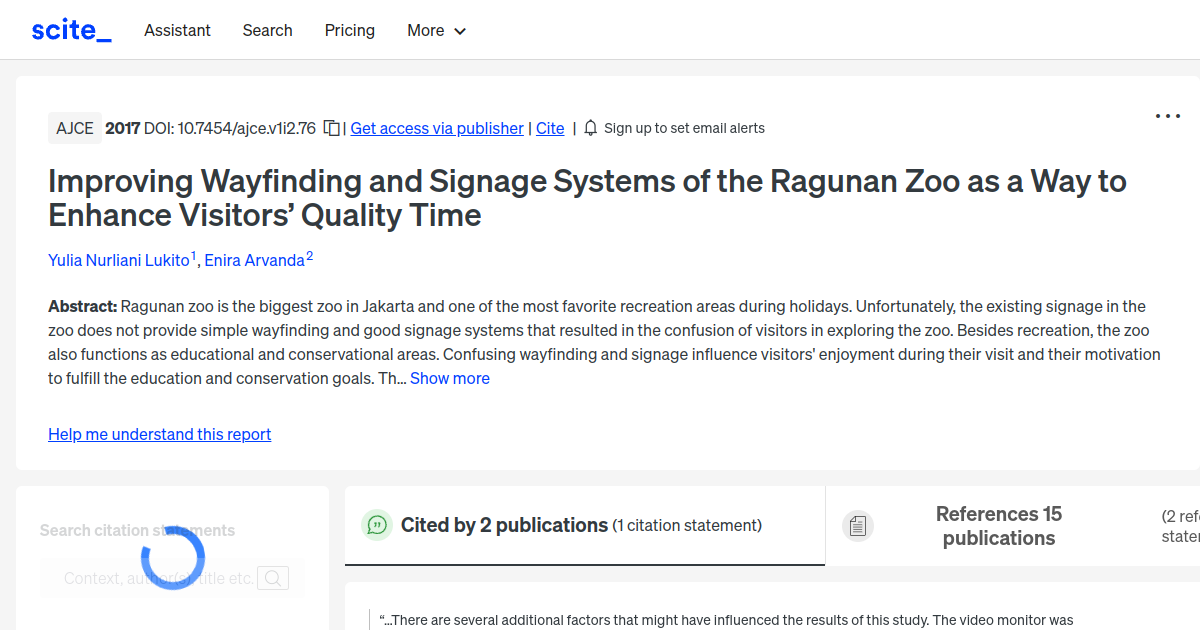Open Get access via publisher link
Screen dimensions: 1200x630
coord(437,128)
